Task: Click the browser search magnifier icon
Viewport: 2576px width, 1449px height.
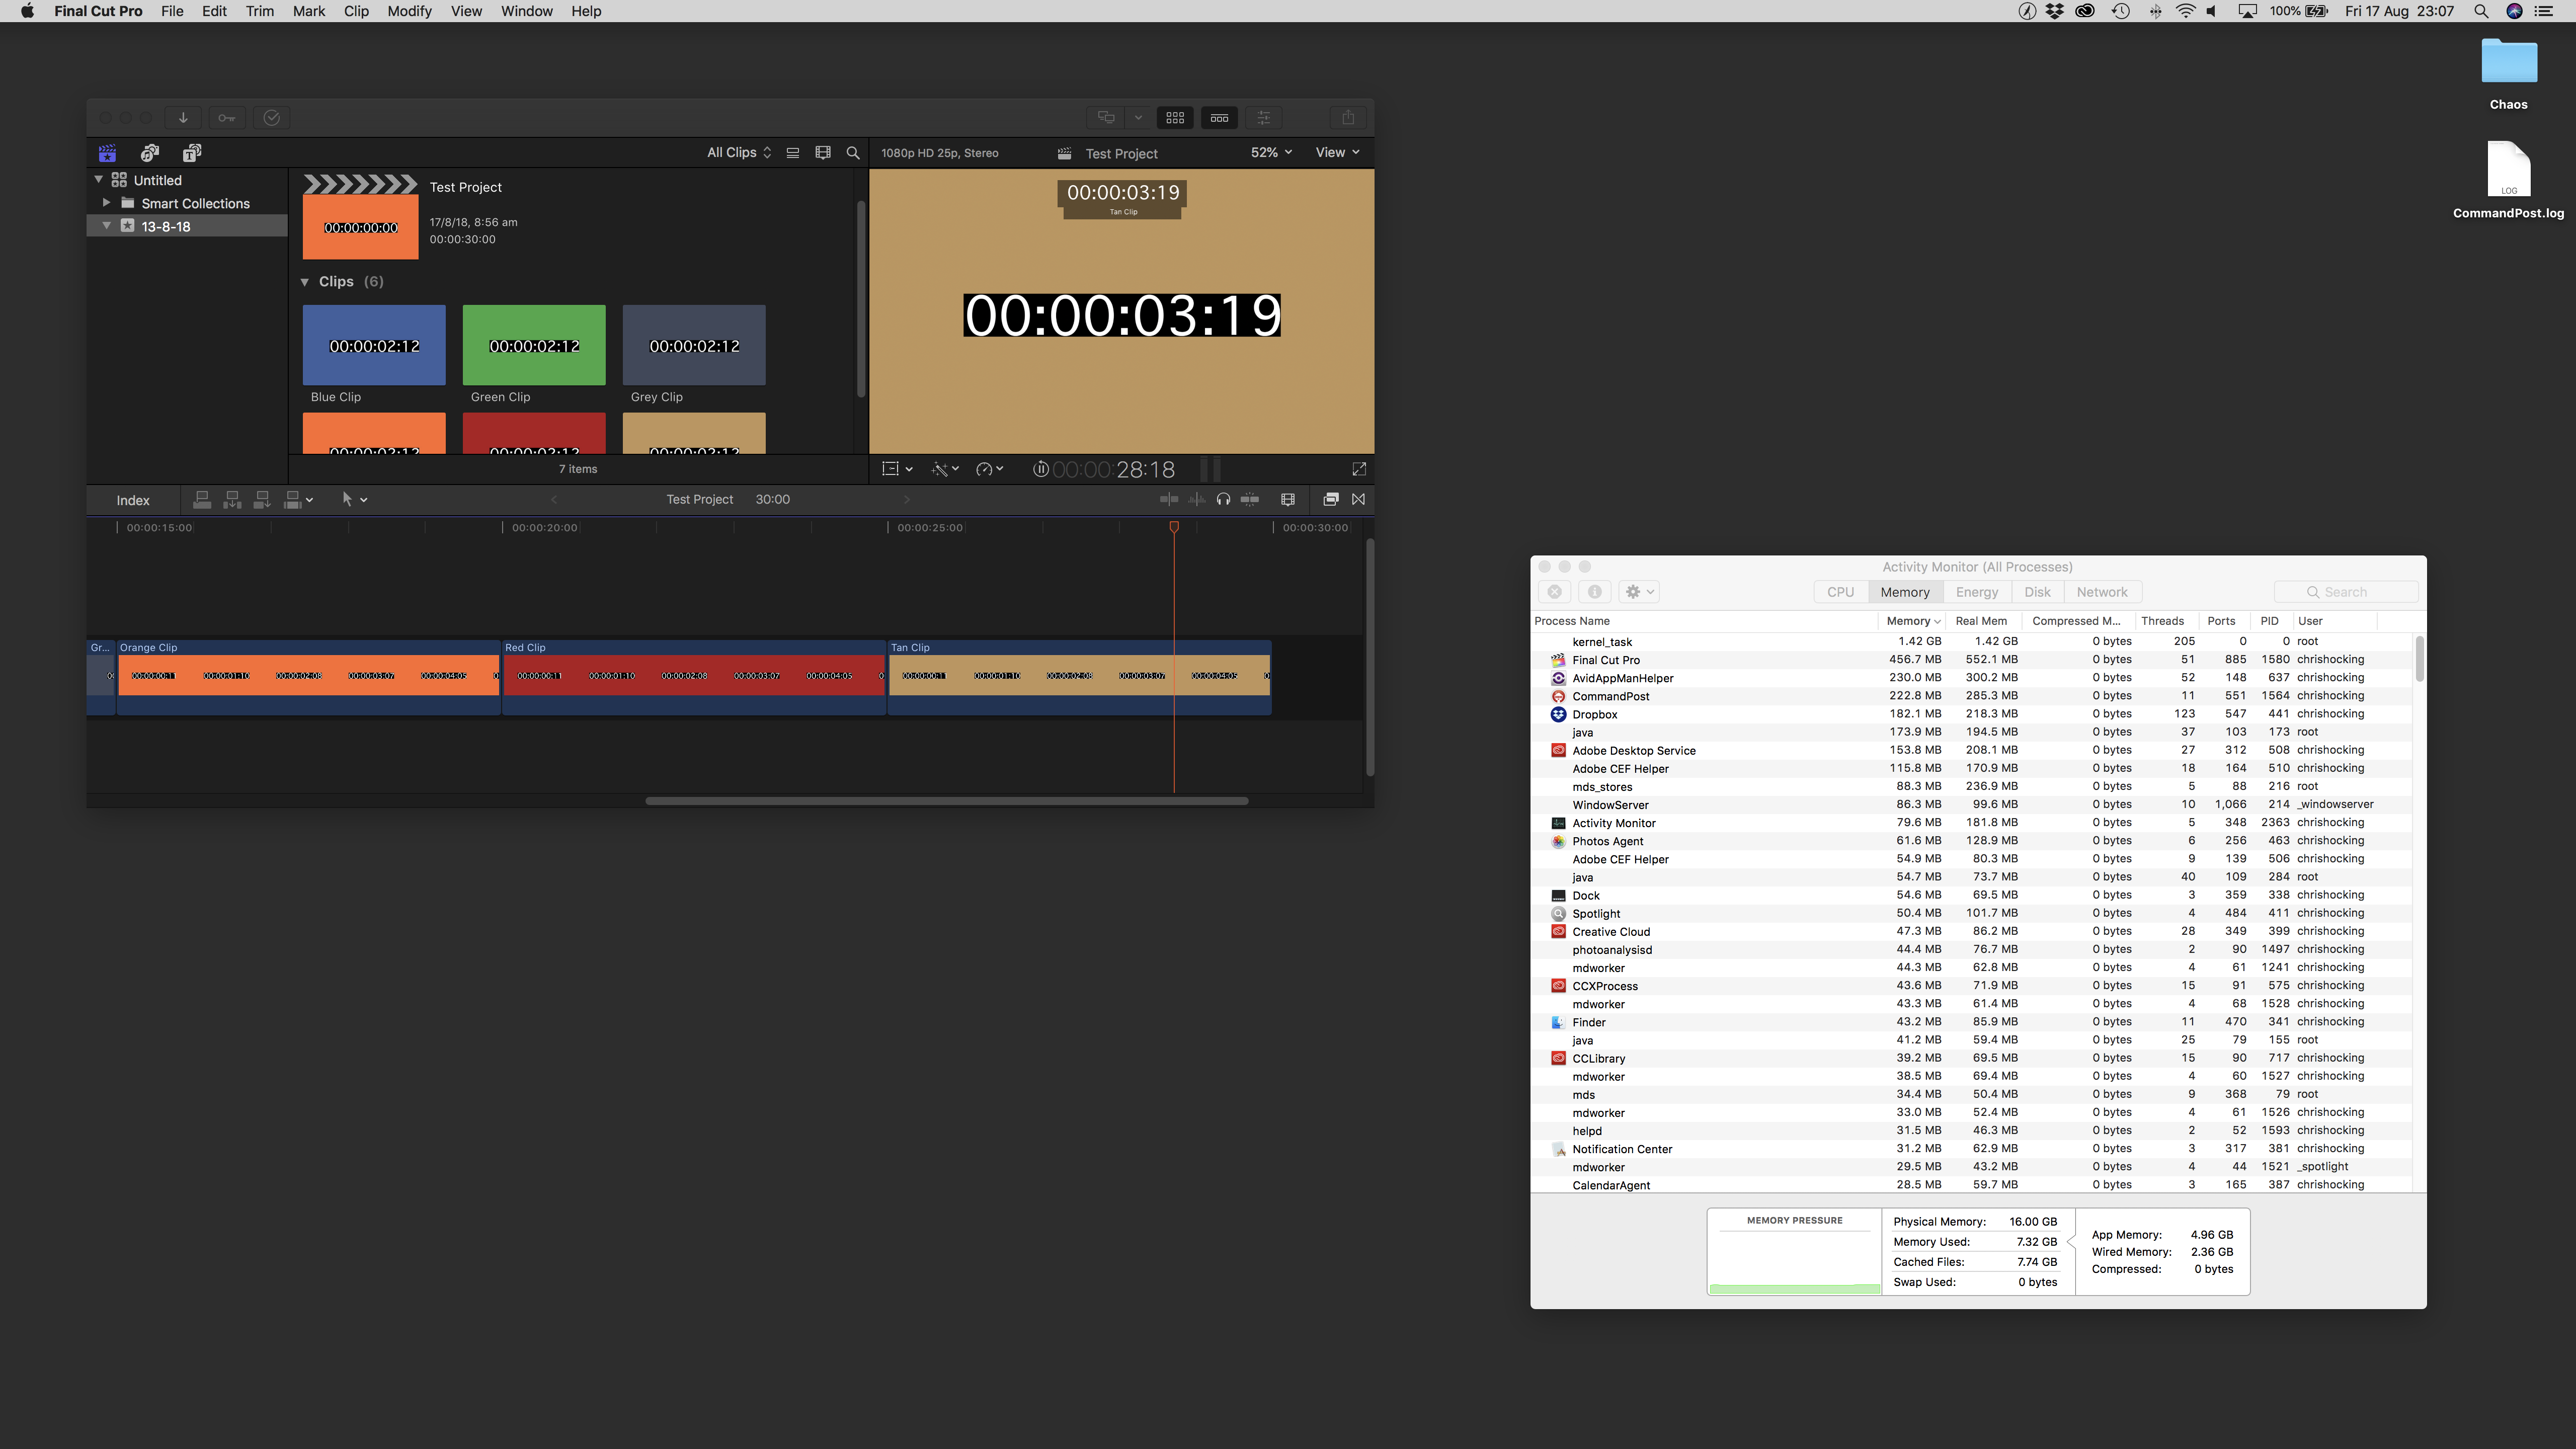Action: pyautogui.click(x=853, y=152)
